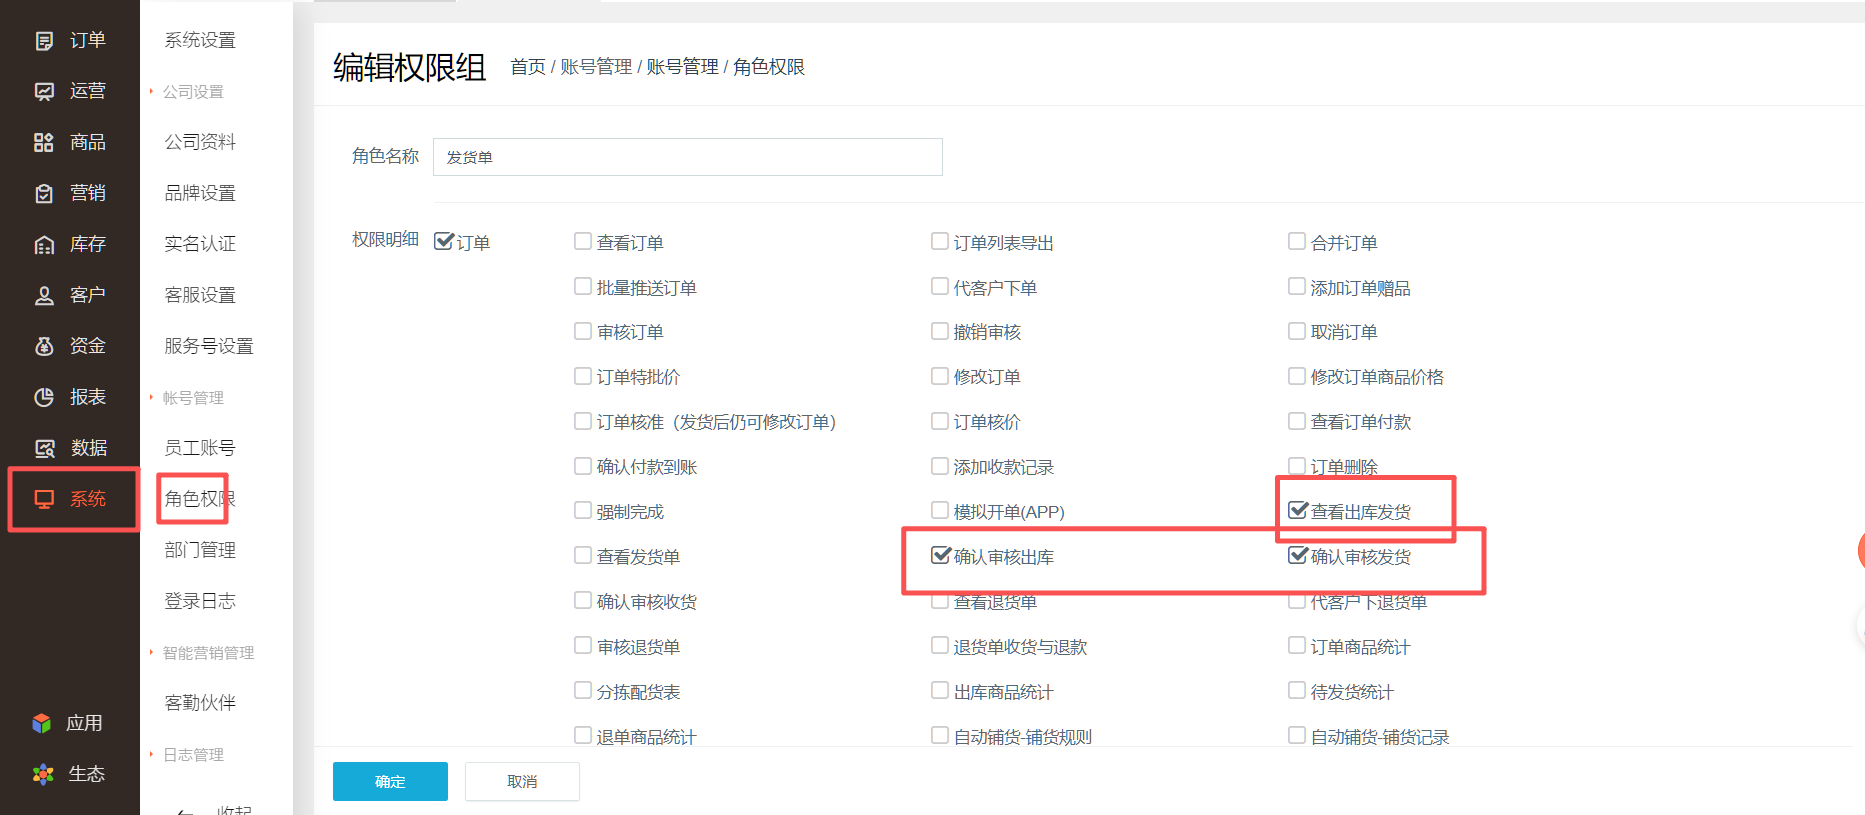Click the 确定 confirm button
The height and width of the screenshot is (815, 1865).
point(390,782)
